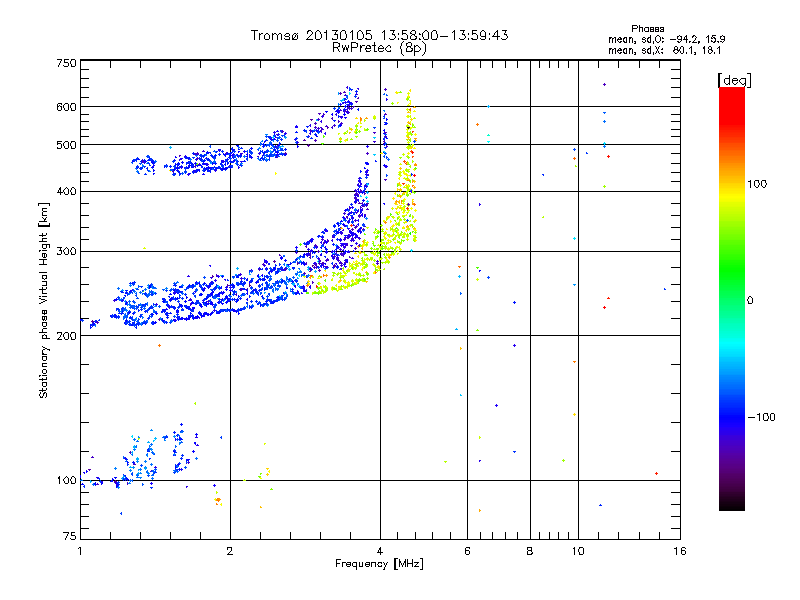Click the y-axis '400' tick label

66,191
